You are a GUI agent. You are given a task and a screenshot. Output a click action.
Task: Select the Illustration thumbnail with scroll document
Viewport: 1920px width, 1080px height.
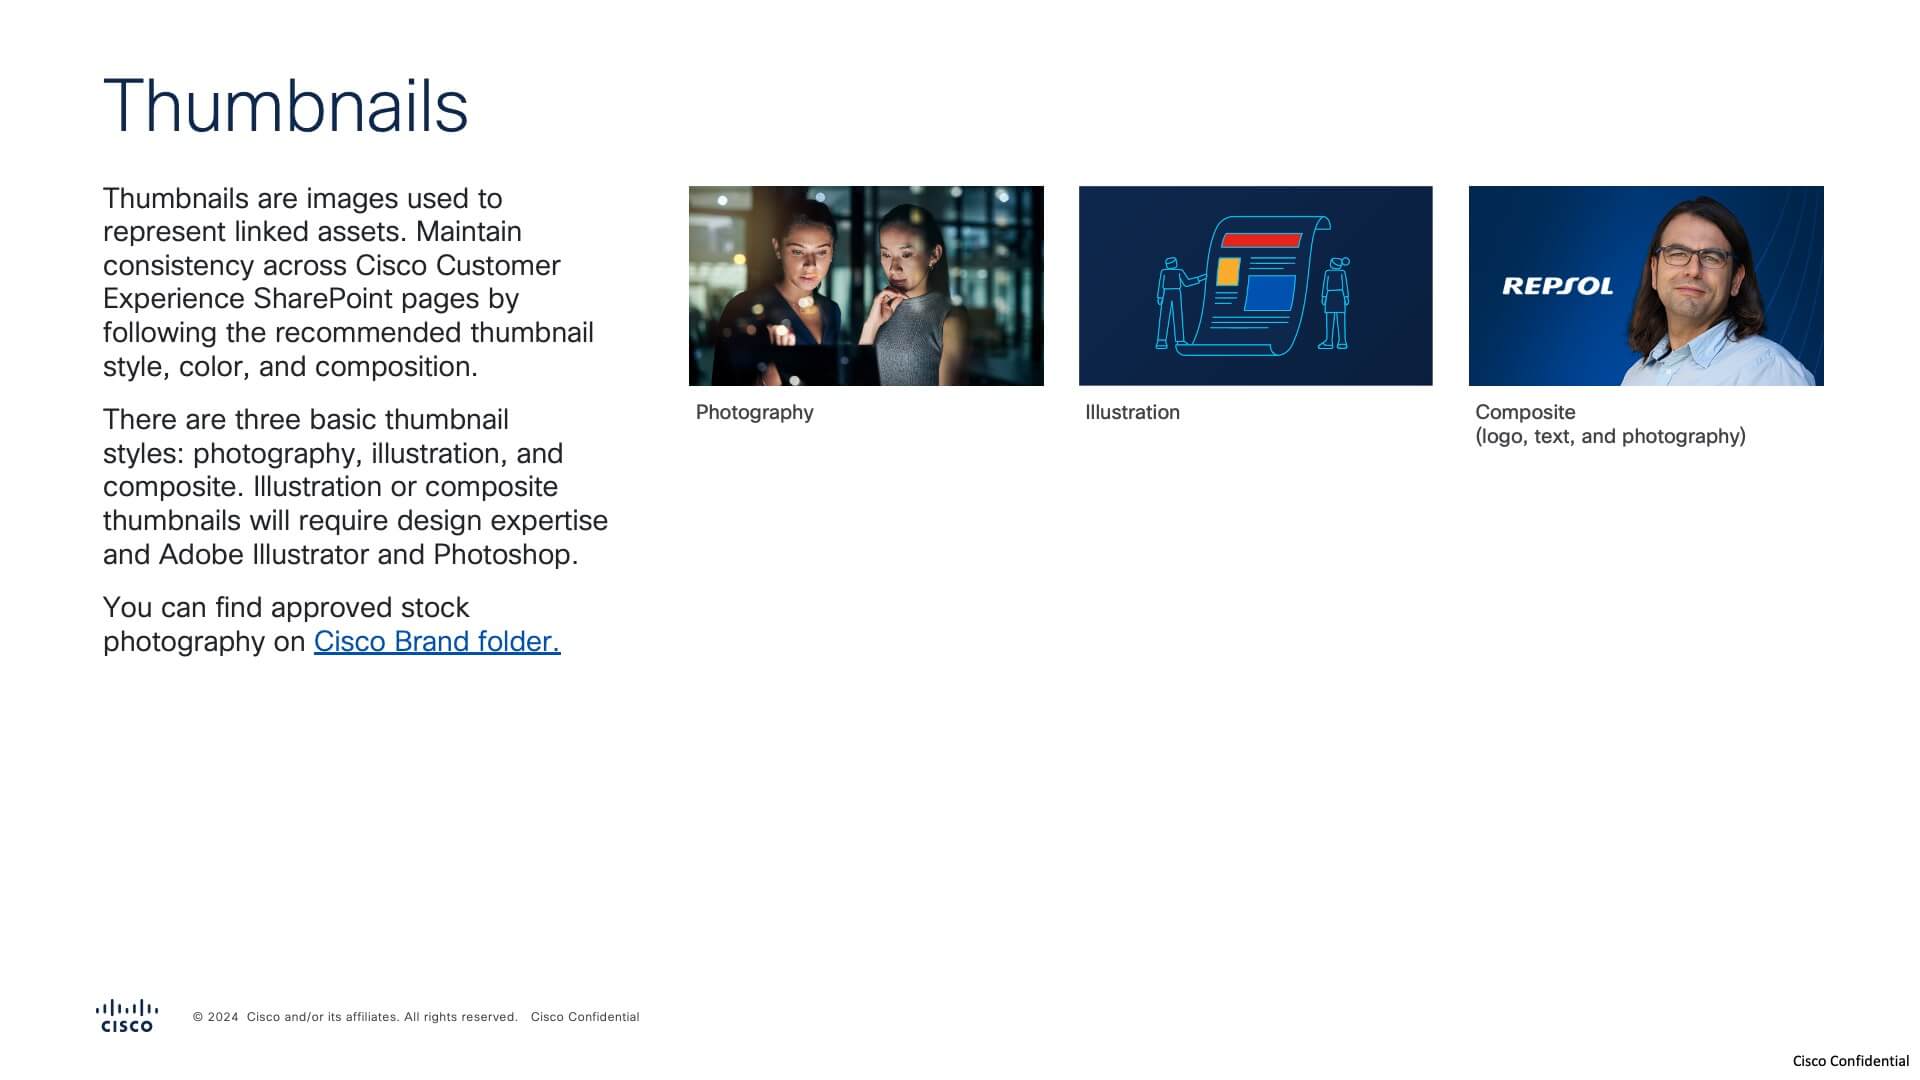point(1256,286)
